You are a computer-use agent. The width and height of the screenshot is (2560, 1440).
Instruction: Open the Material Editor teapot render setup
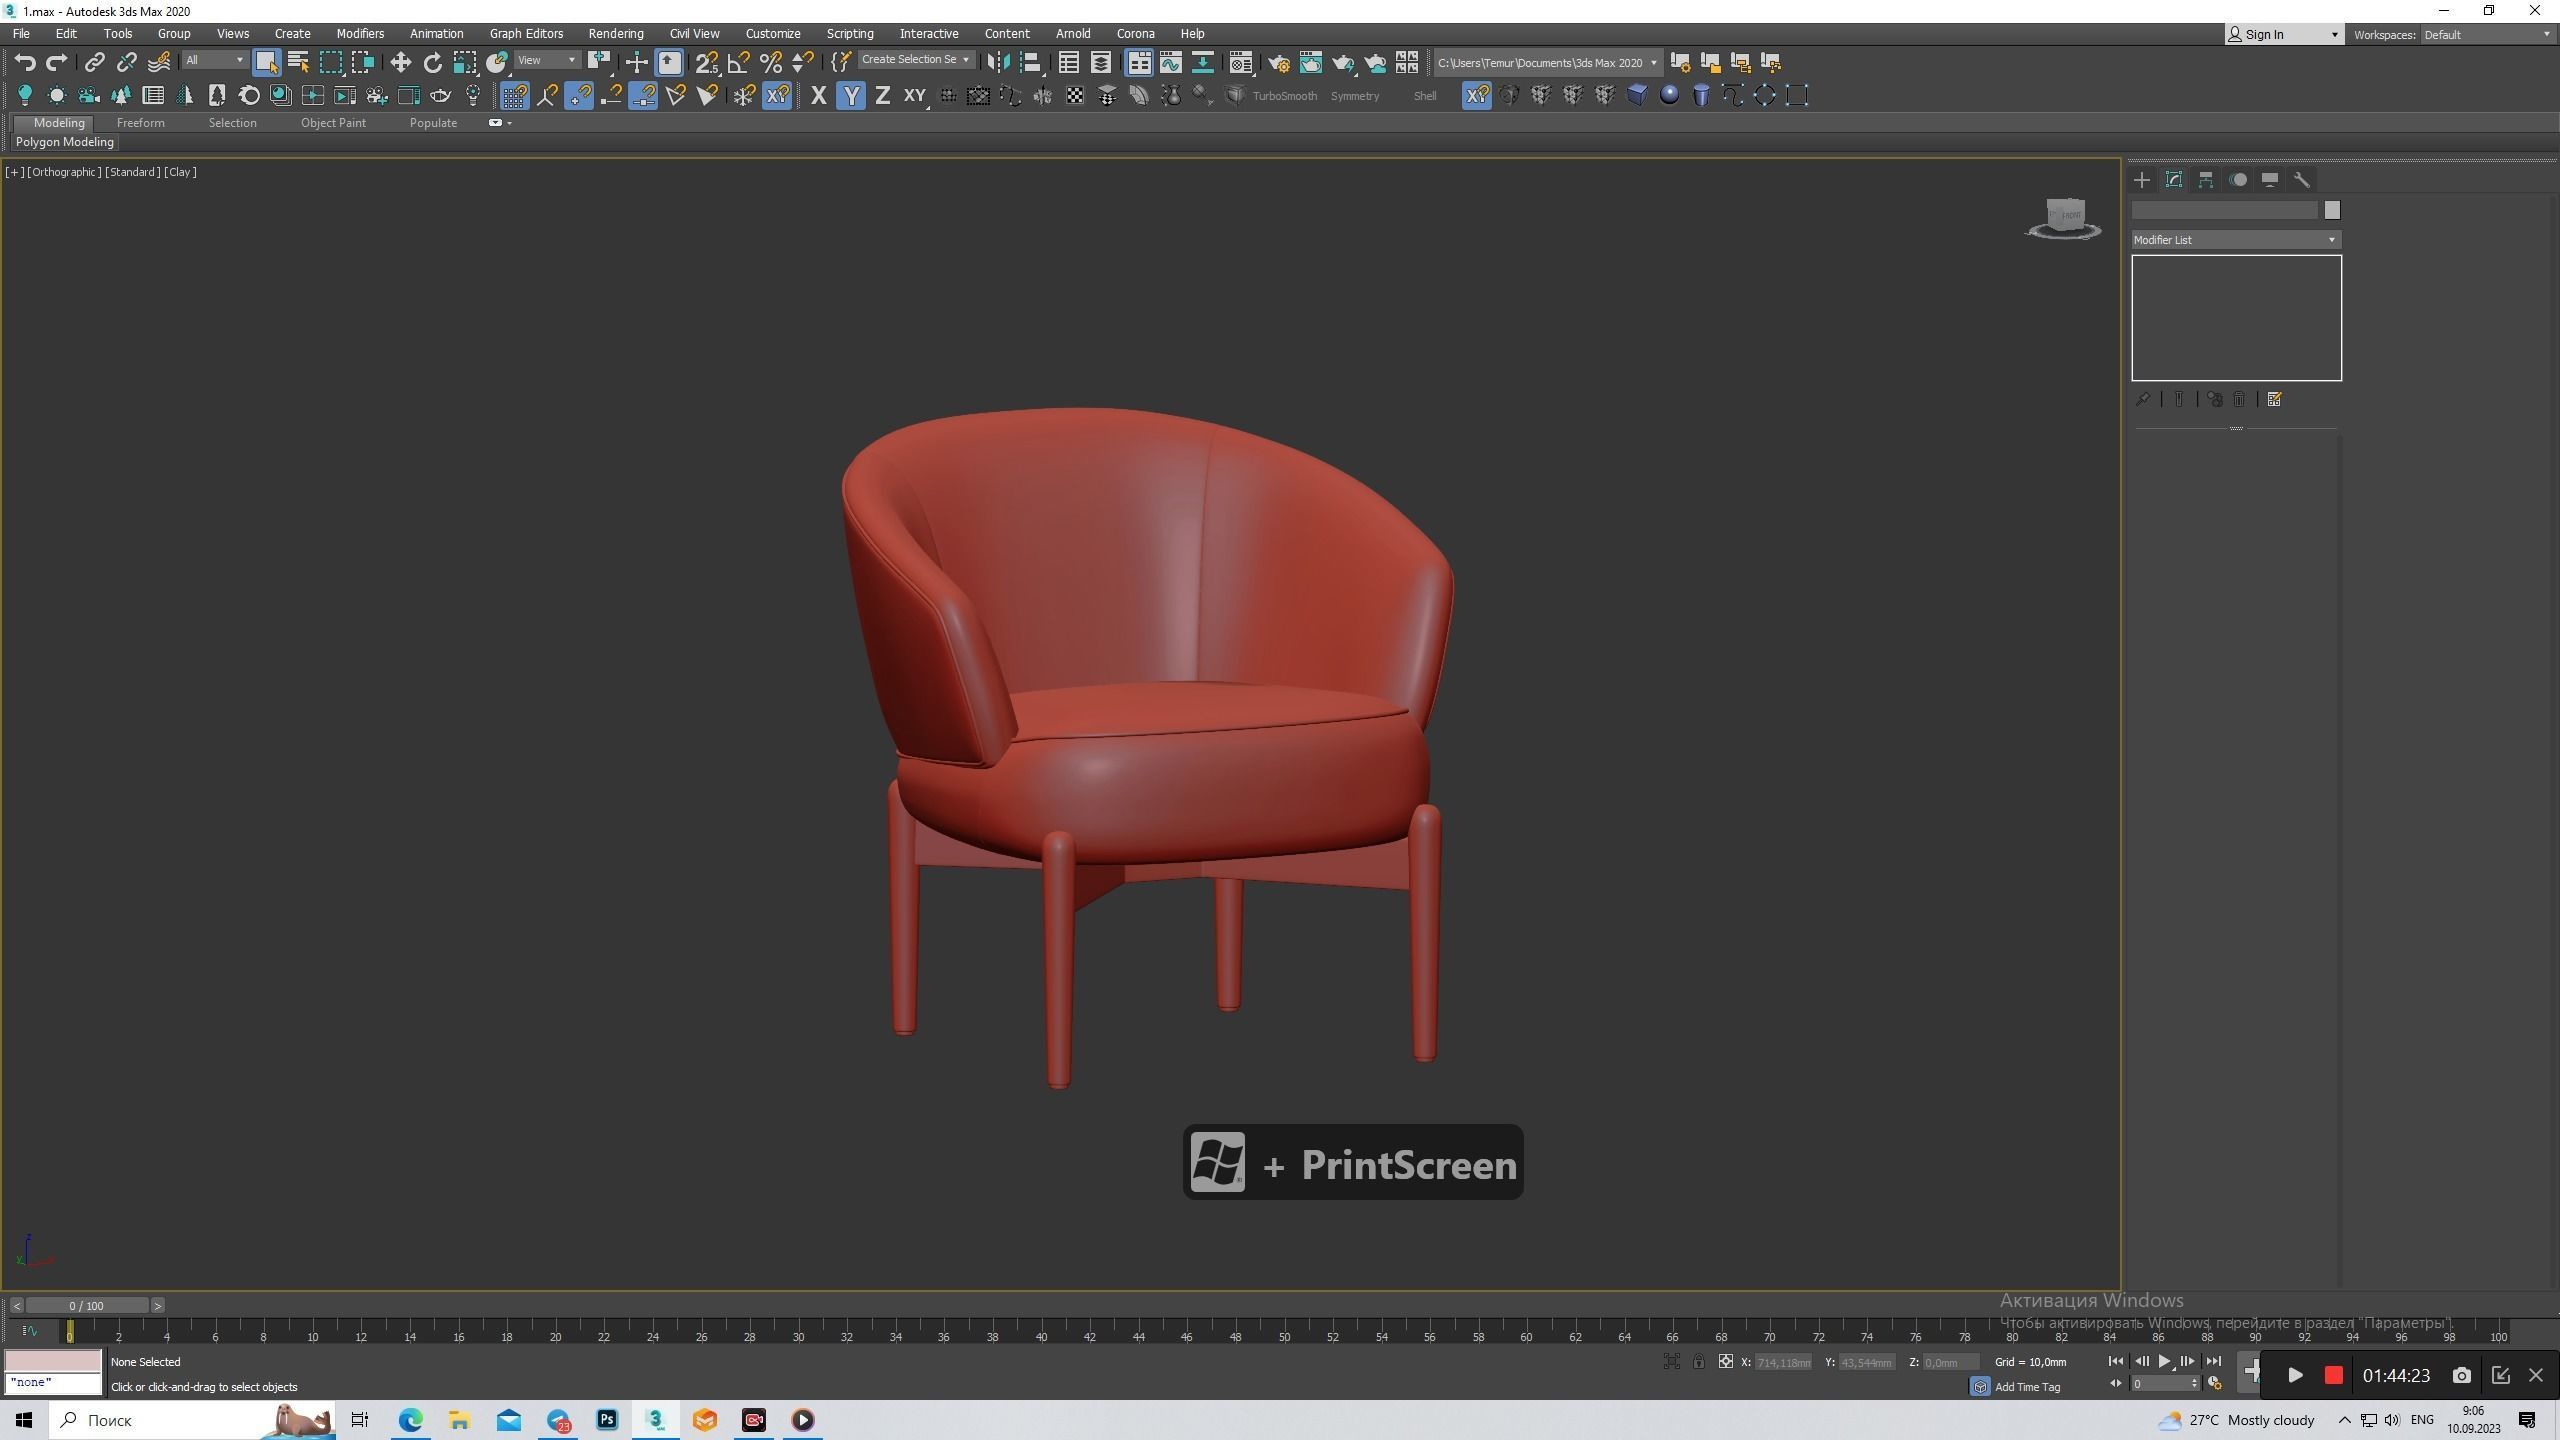tap(1278, 62)
